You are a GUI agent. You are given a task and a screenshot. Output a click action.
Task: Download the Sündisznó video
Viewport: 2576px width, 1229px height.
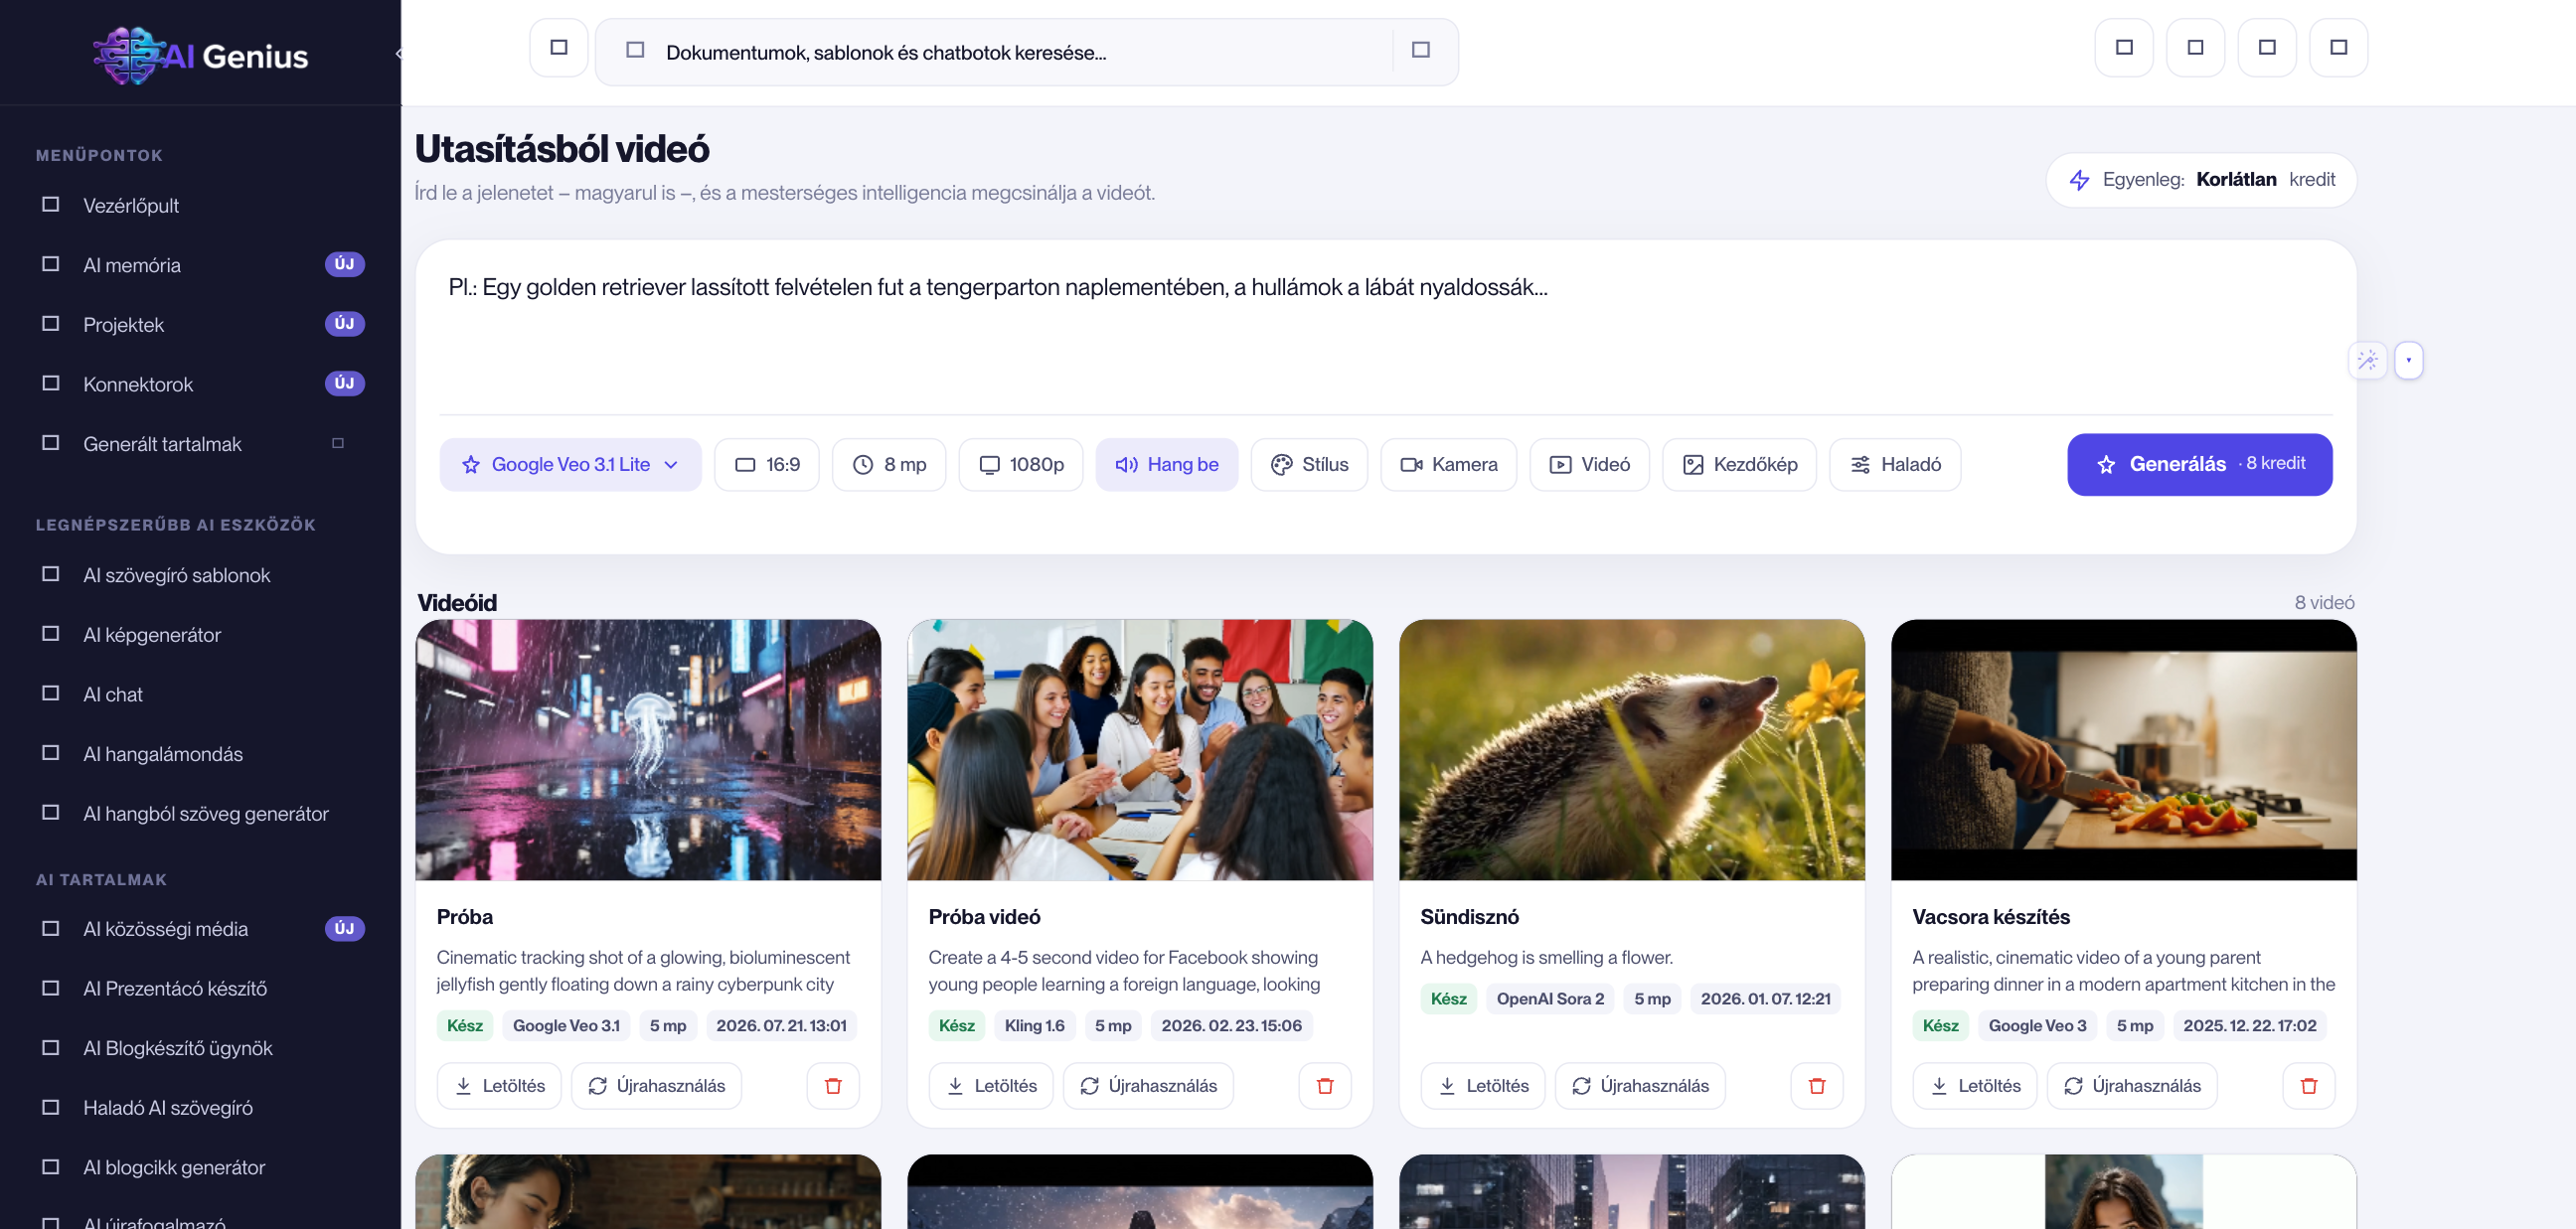(x=1483, y=1086)
